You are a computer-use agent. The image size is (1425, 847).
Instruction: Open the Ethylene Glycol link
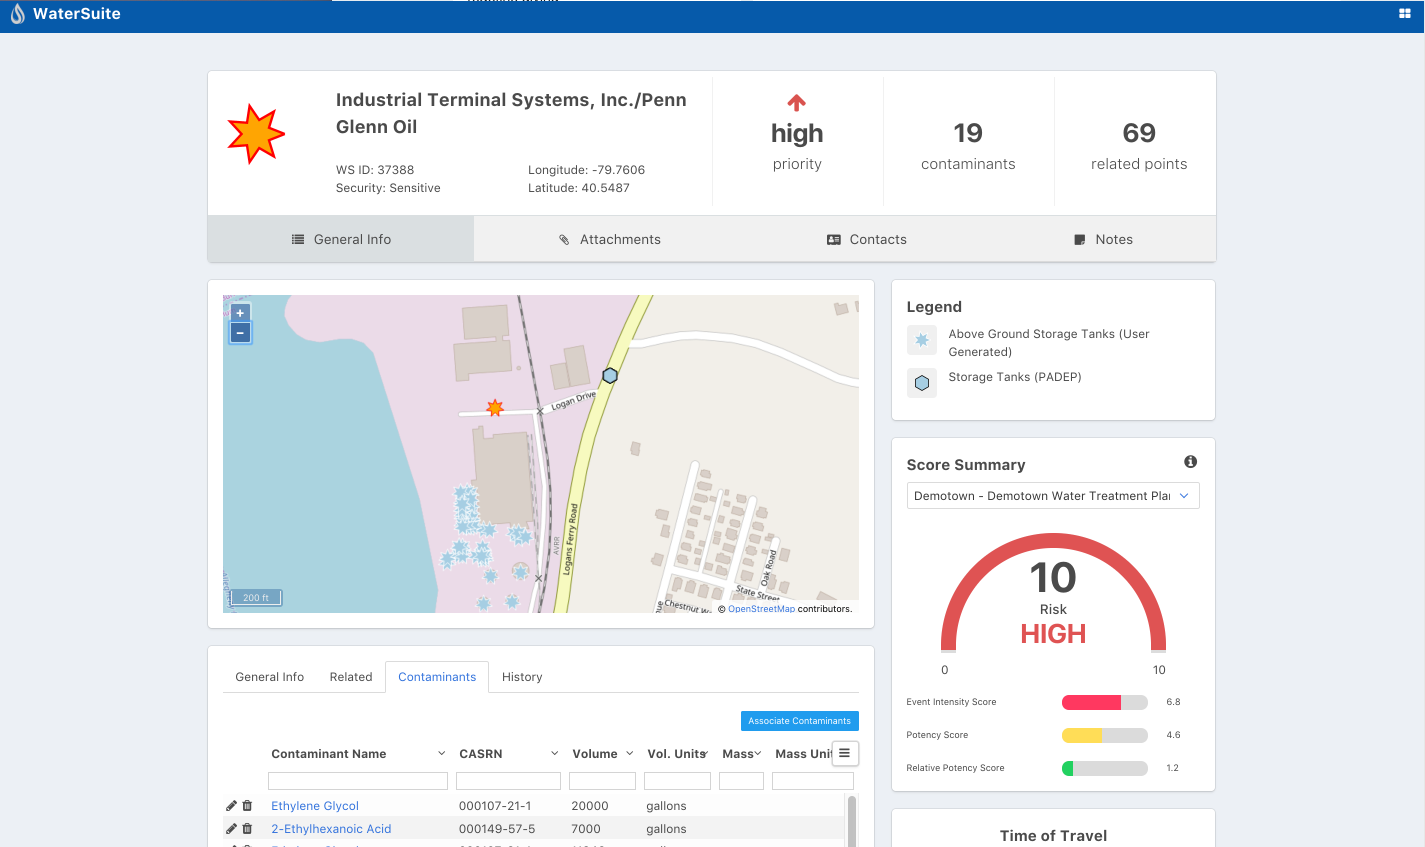coord(315,806)
